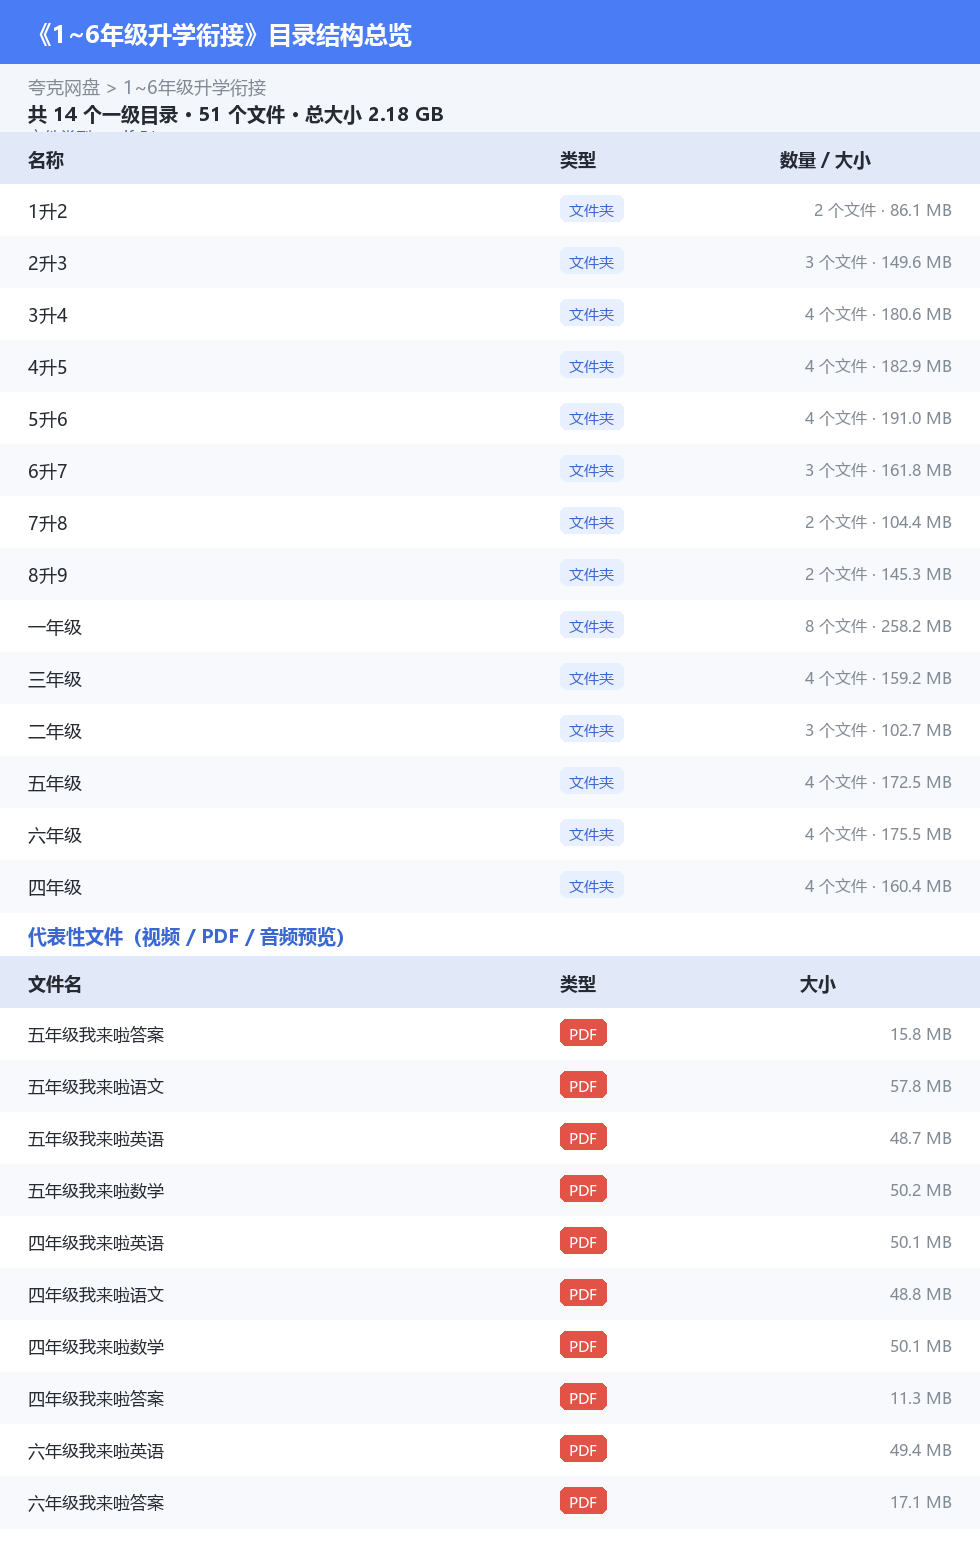Screen dimensions: 980x1560
Task: Click the PDF badge for 五年级我来啦答案
Action: 583,1033
